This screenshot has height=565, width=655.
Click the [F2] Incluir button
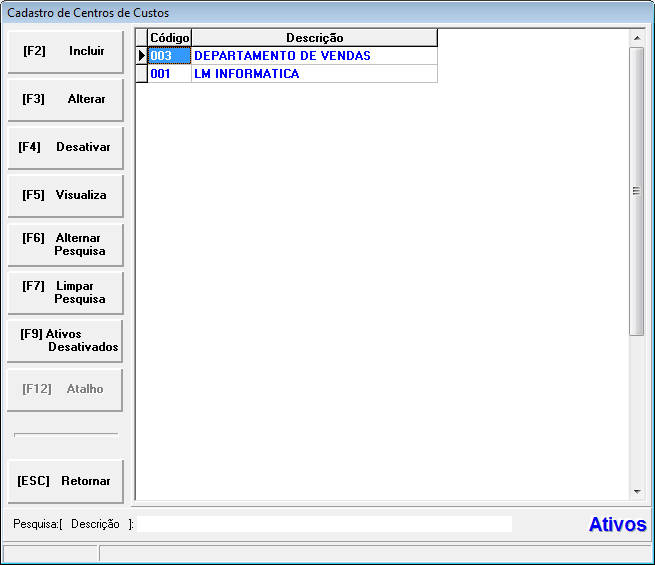(x=65, y=52)
